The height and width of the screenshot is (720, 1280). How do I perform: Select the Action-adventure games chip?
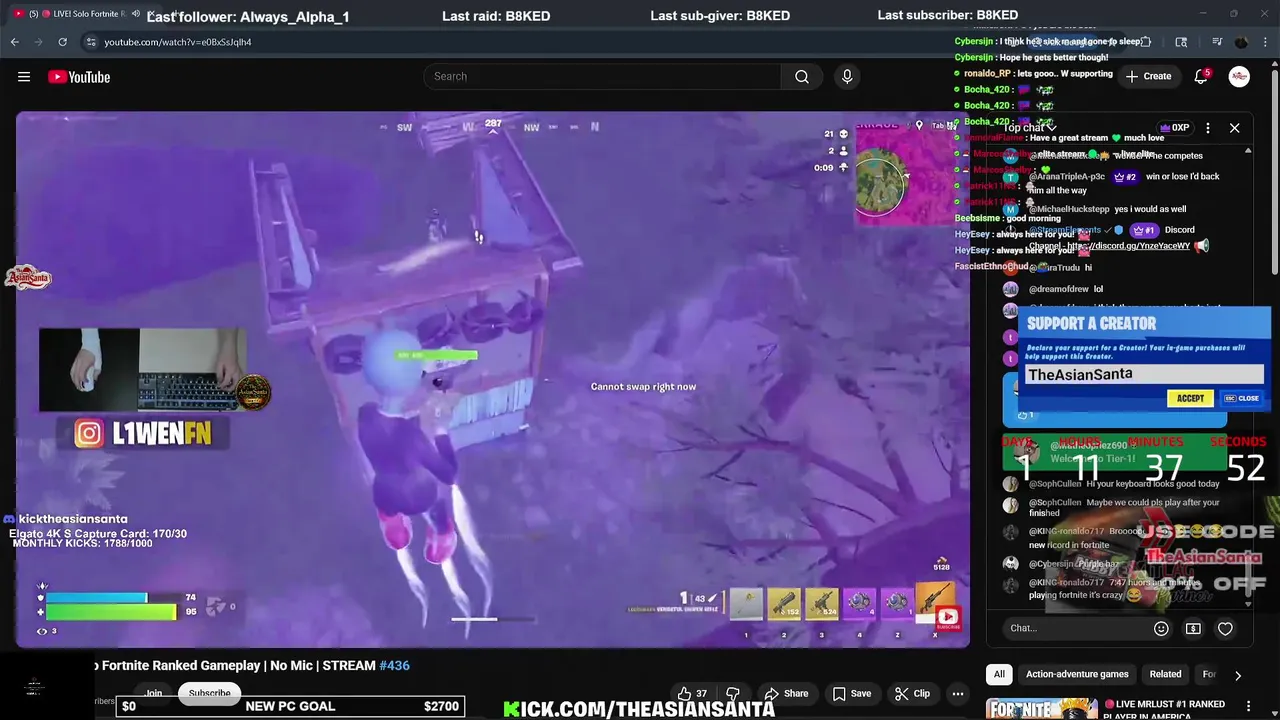click(x=1077, y=674)
